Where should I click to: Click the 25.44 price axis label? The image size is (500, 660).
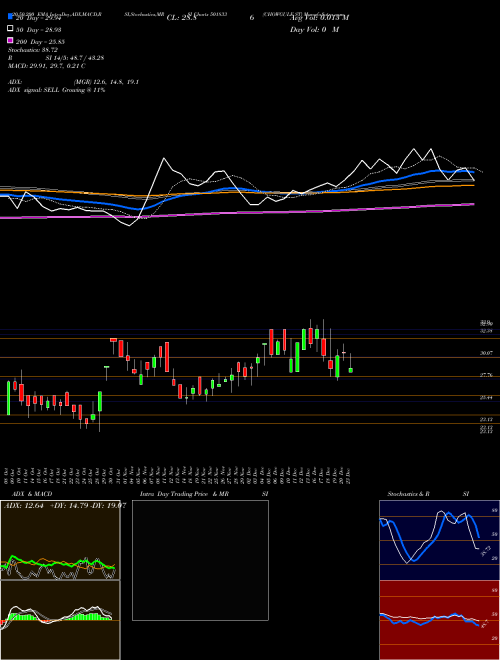[486, 397]
